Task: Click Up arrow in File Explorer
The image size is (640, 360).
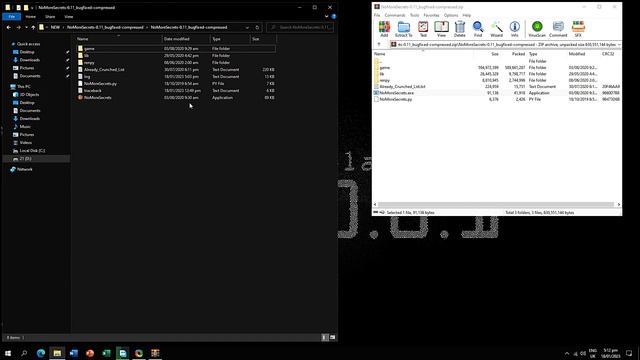Action: click(33, 27)
